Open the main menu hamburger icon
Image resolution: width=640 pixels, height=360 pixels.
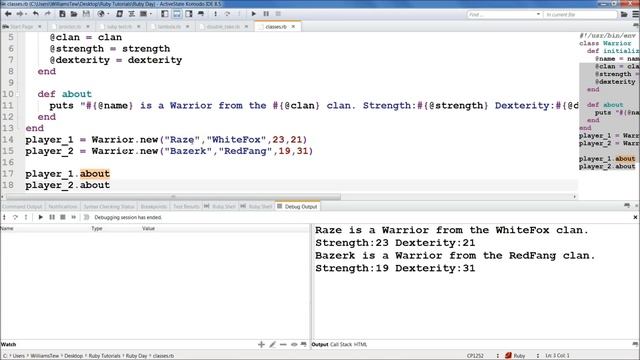pyautogui.click(x=636, y=14)
